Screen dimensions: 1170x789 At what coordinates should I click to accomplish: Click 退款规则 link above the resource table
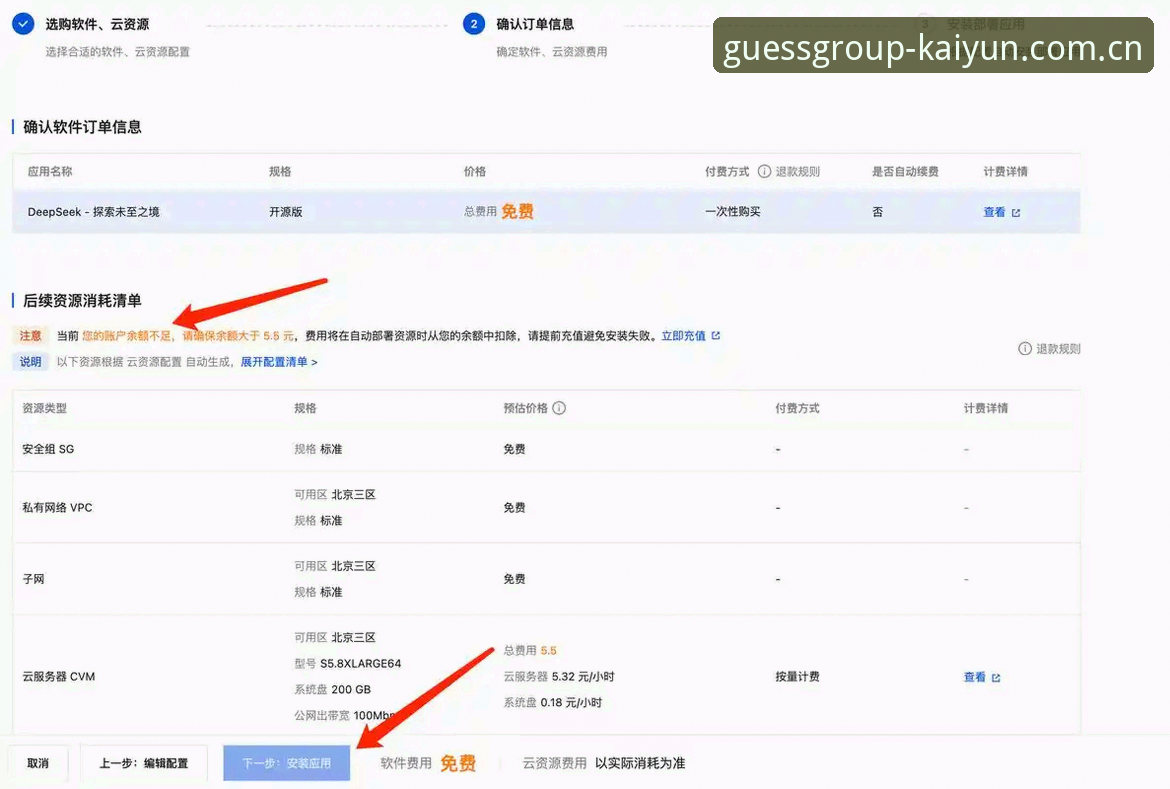tap(1058, 349)
